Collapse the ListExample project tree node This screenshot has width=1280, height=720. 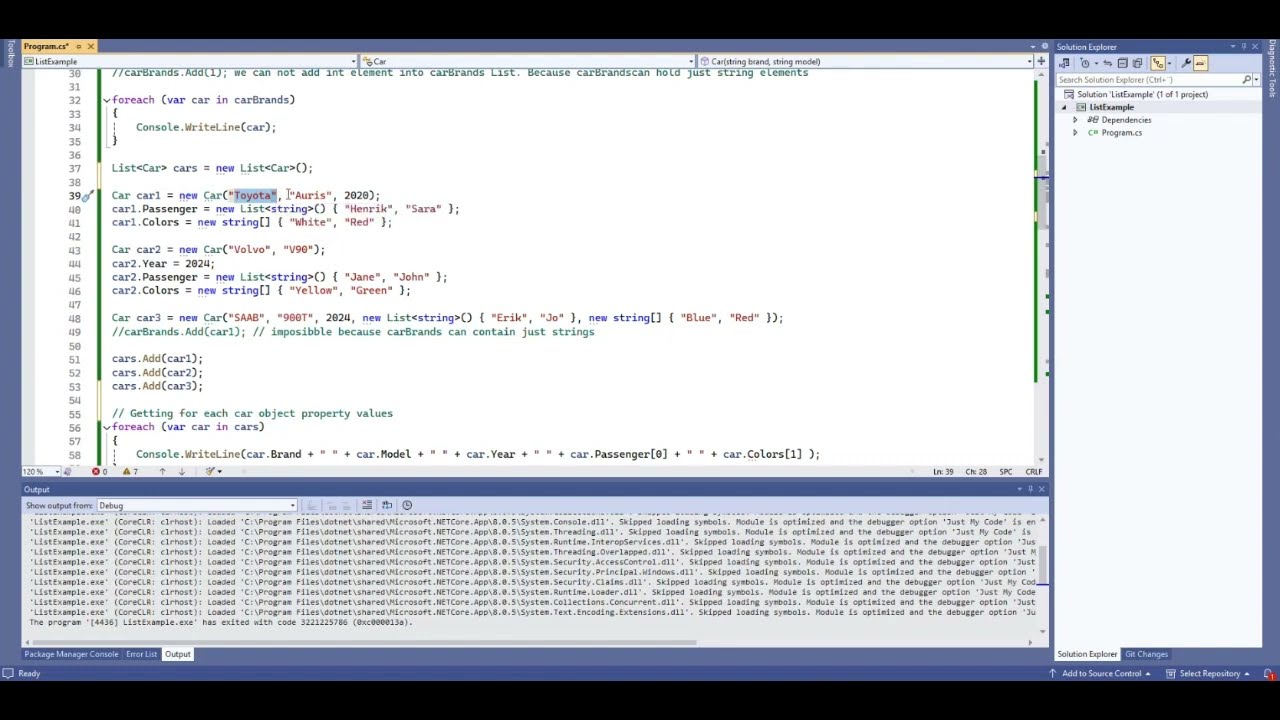pos(1064,107)
